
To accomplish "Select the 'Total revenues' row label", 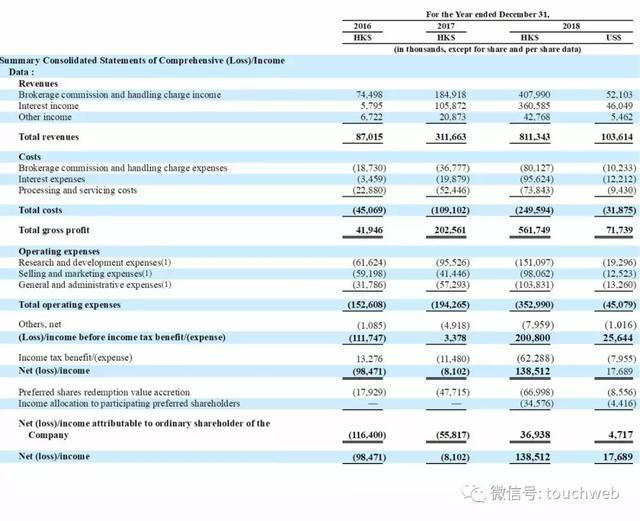I will point(49,137).
